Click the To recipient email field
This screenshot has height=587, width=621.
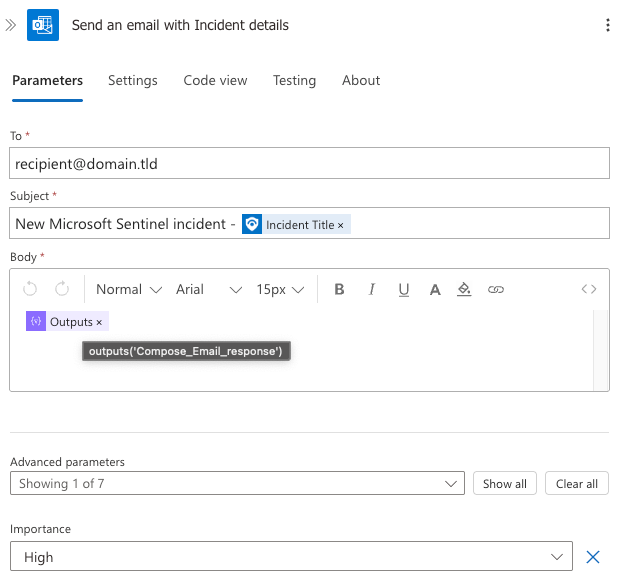(309, 163)
